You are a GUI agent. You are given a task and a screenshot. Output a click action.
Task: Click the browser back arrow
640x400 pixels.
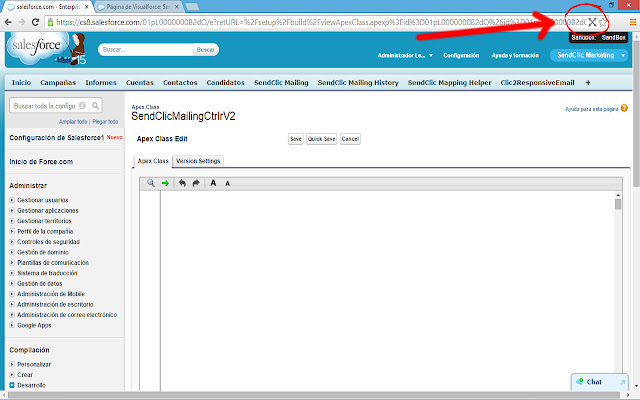(8, 22)
